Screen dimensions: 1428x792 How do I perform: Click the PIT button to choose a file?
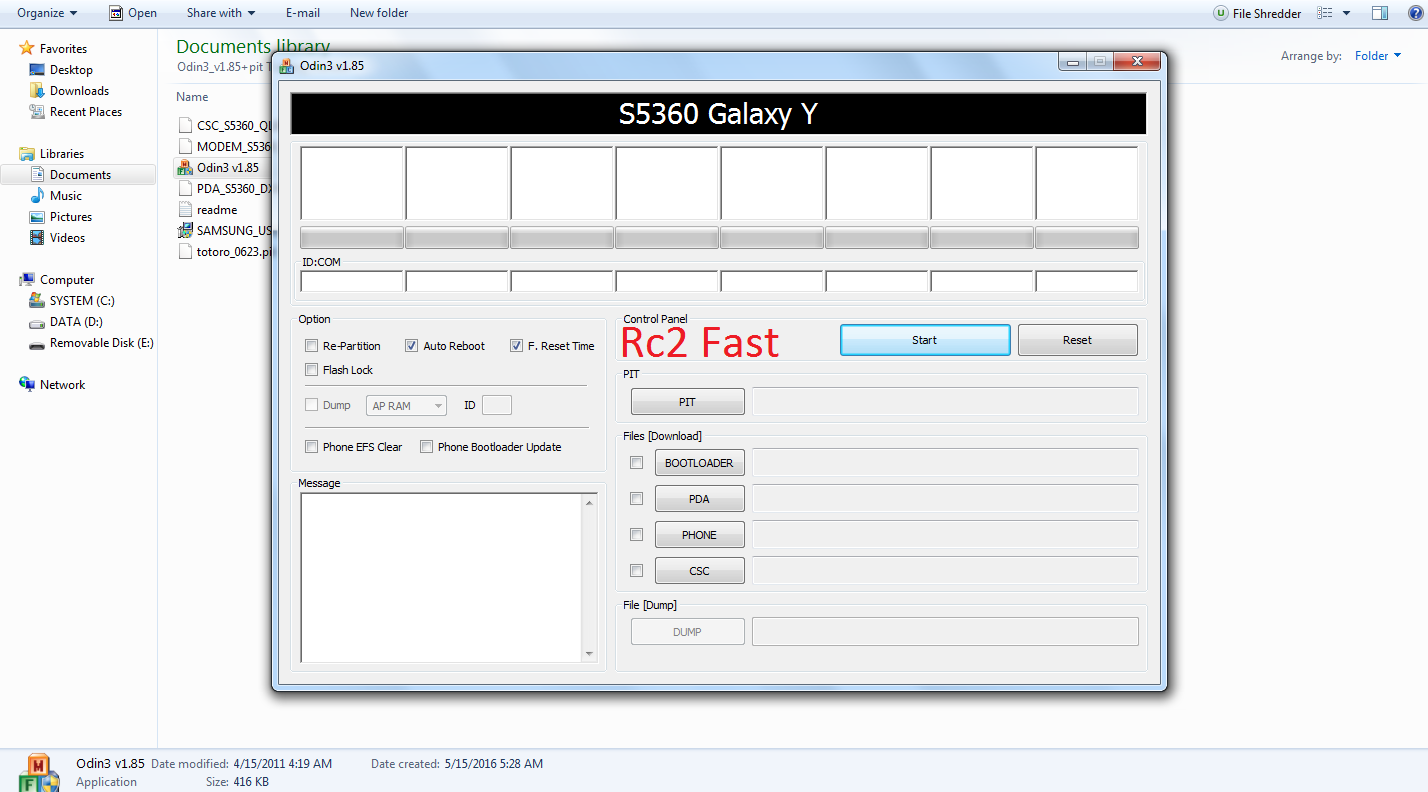[687, 402]
